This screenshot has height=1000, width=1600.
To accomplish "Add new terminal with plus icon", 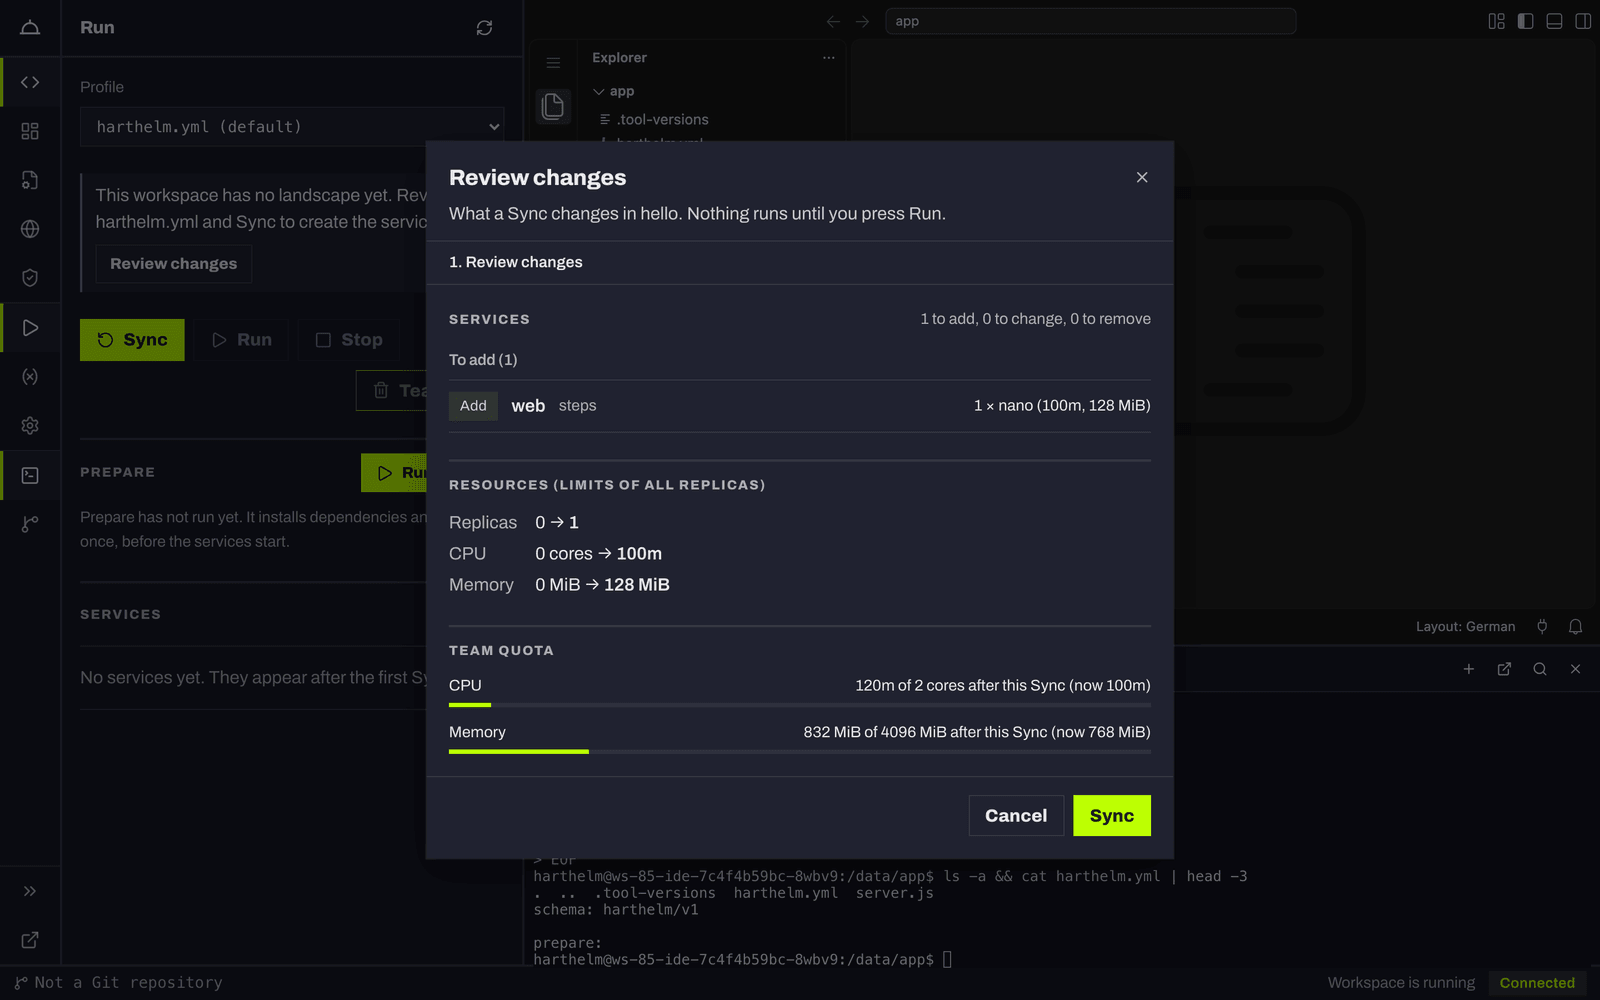I will point(1469,669).
